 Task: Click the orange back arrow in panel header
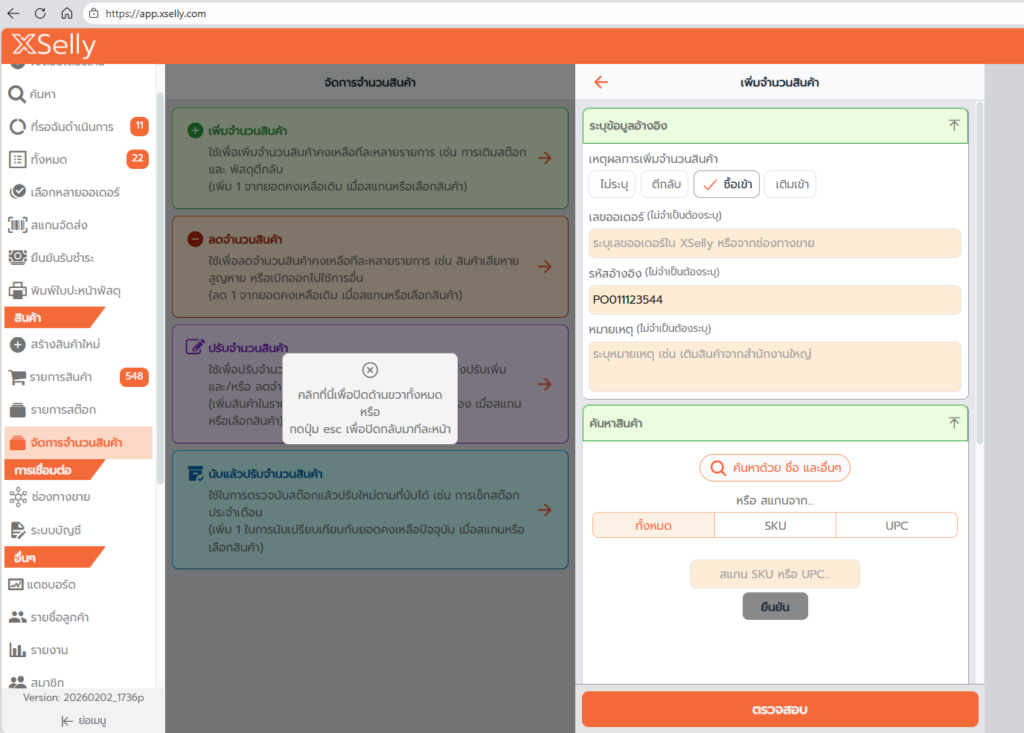601,83
